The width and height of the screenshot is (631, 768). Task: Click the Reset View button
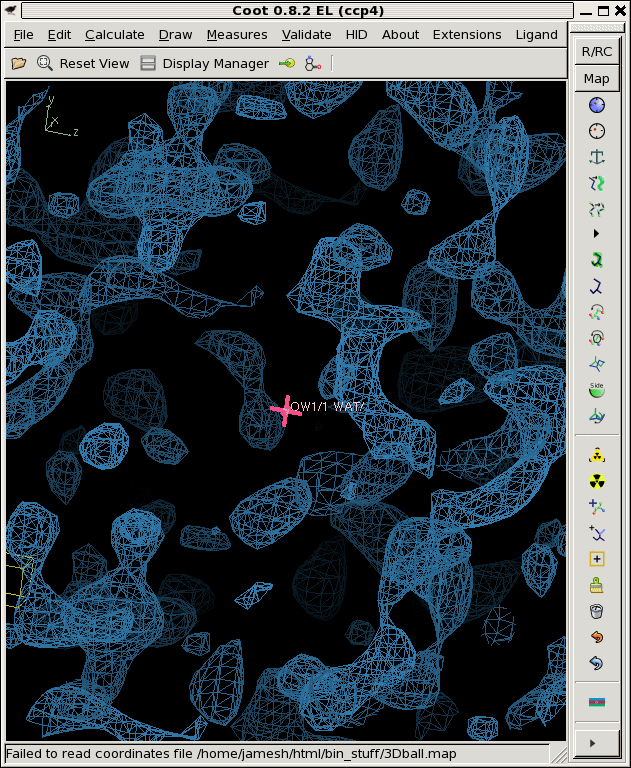(83, 63)
